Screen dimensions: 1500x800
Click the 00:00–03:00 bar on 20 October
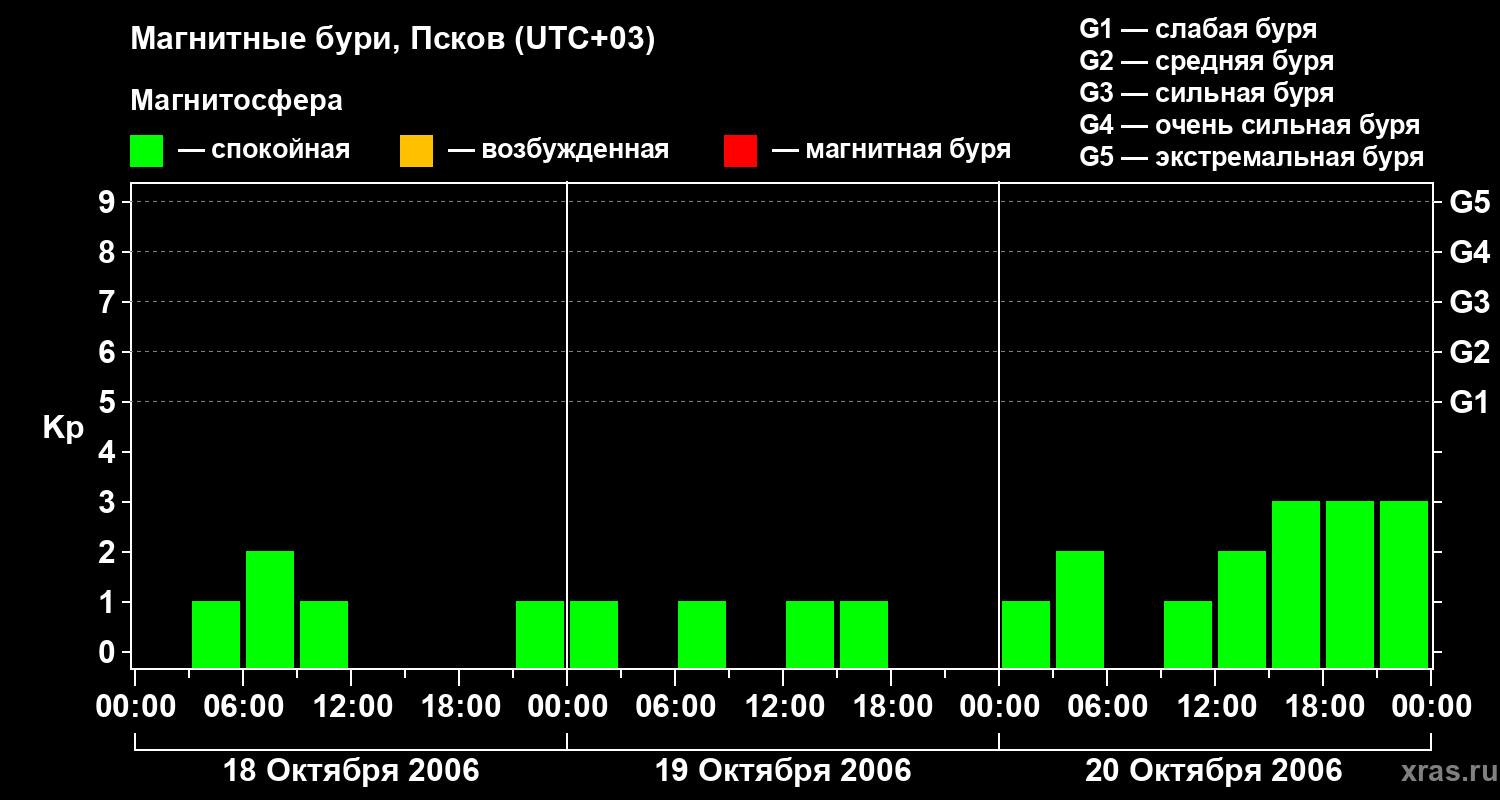1026,634
